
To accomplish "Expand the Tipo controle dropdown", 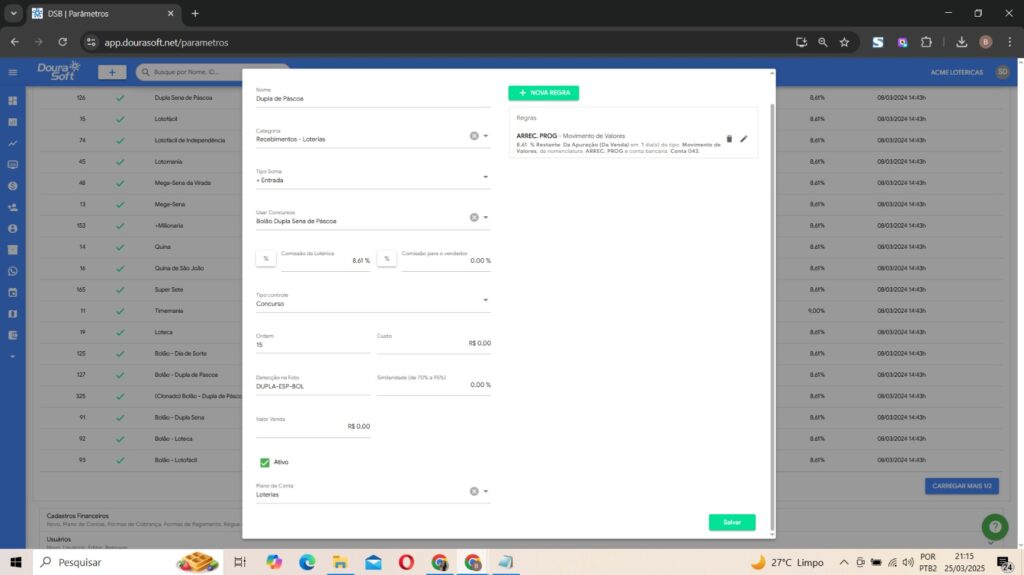I will pyautogui.click(x=486, y=300).
